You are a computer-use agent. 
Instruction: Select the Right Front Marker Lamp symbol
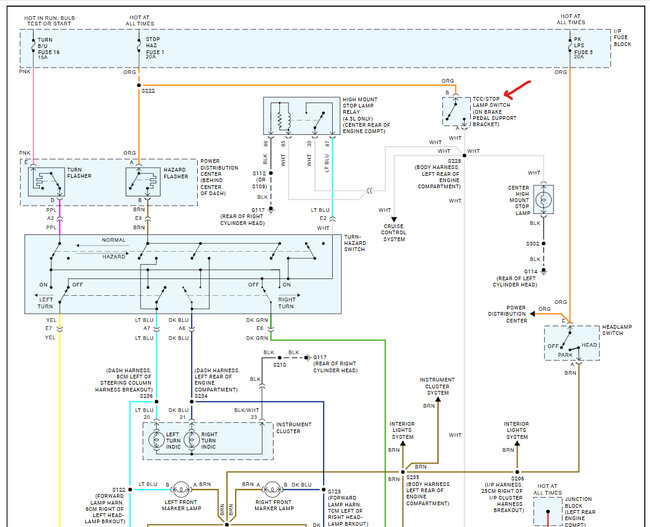click(x=272, y=490)
